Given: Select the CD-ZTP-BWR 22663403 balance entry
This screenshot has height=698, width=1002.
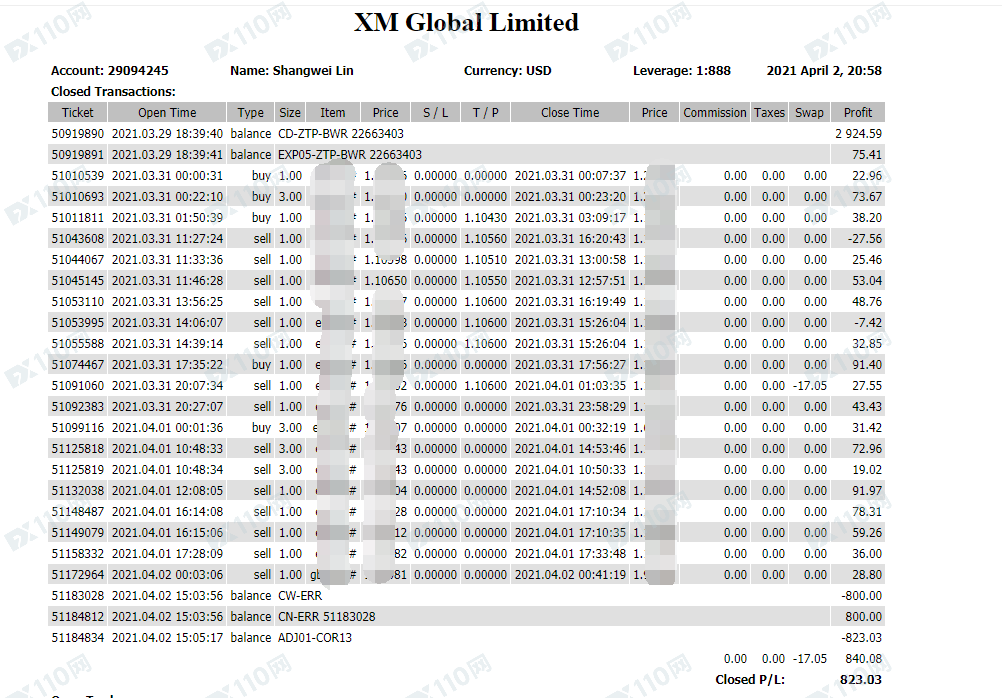Looking at the screenshot, I should 341,134.
